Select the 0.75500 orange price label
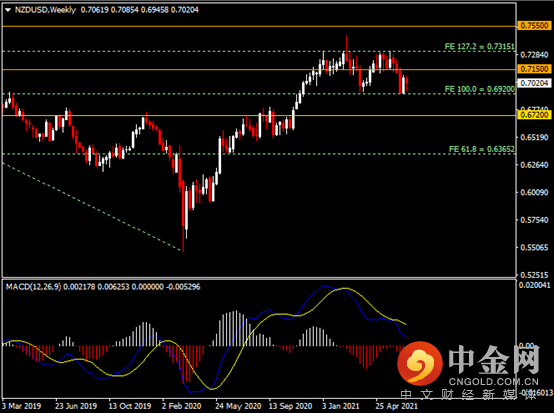The height and width of the screenshot is (413, 554). tap(535, 25)
